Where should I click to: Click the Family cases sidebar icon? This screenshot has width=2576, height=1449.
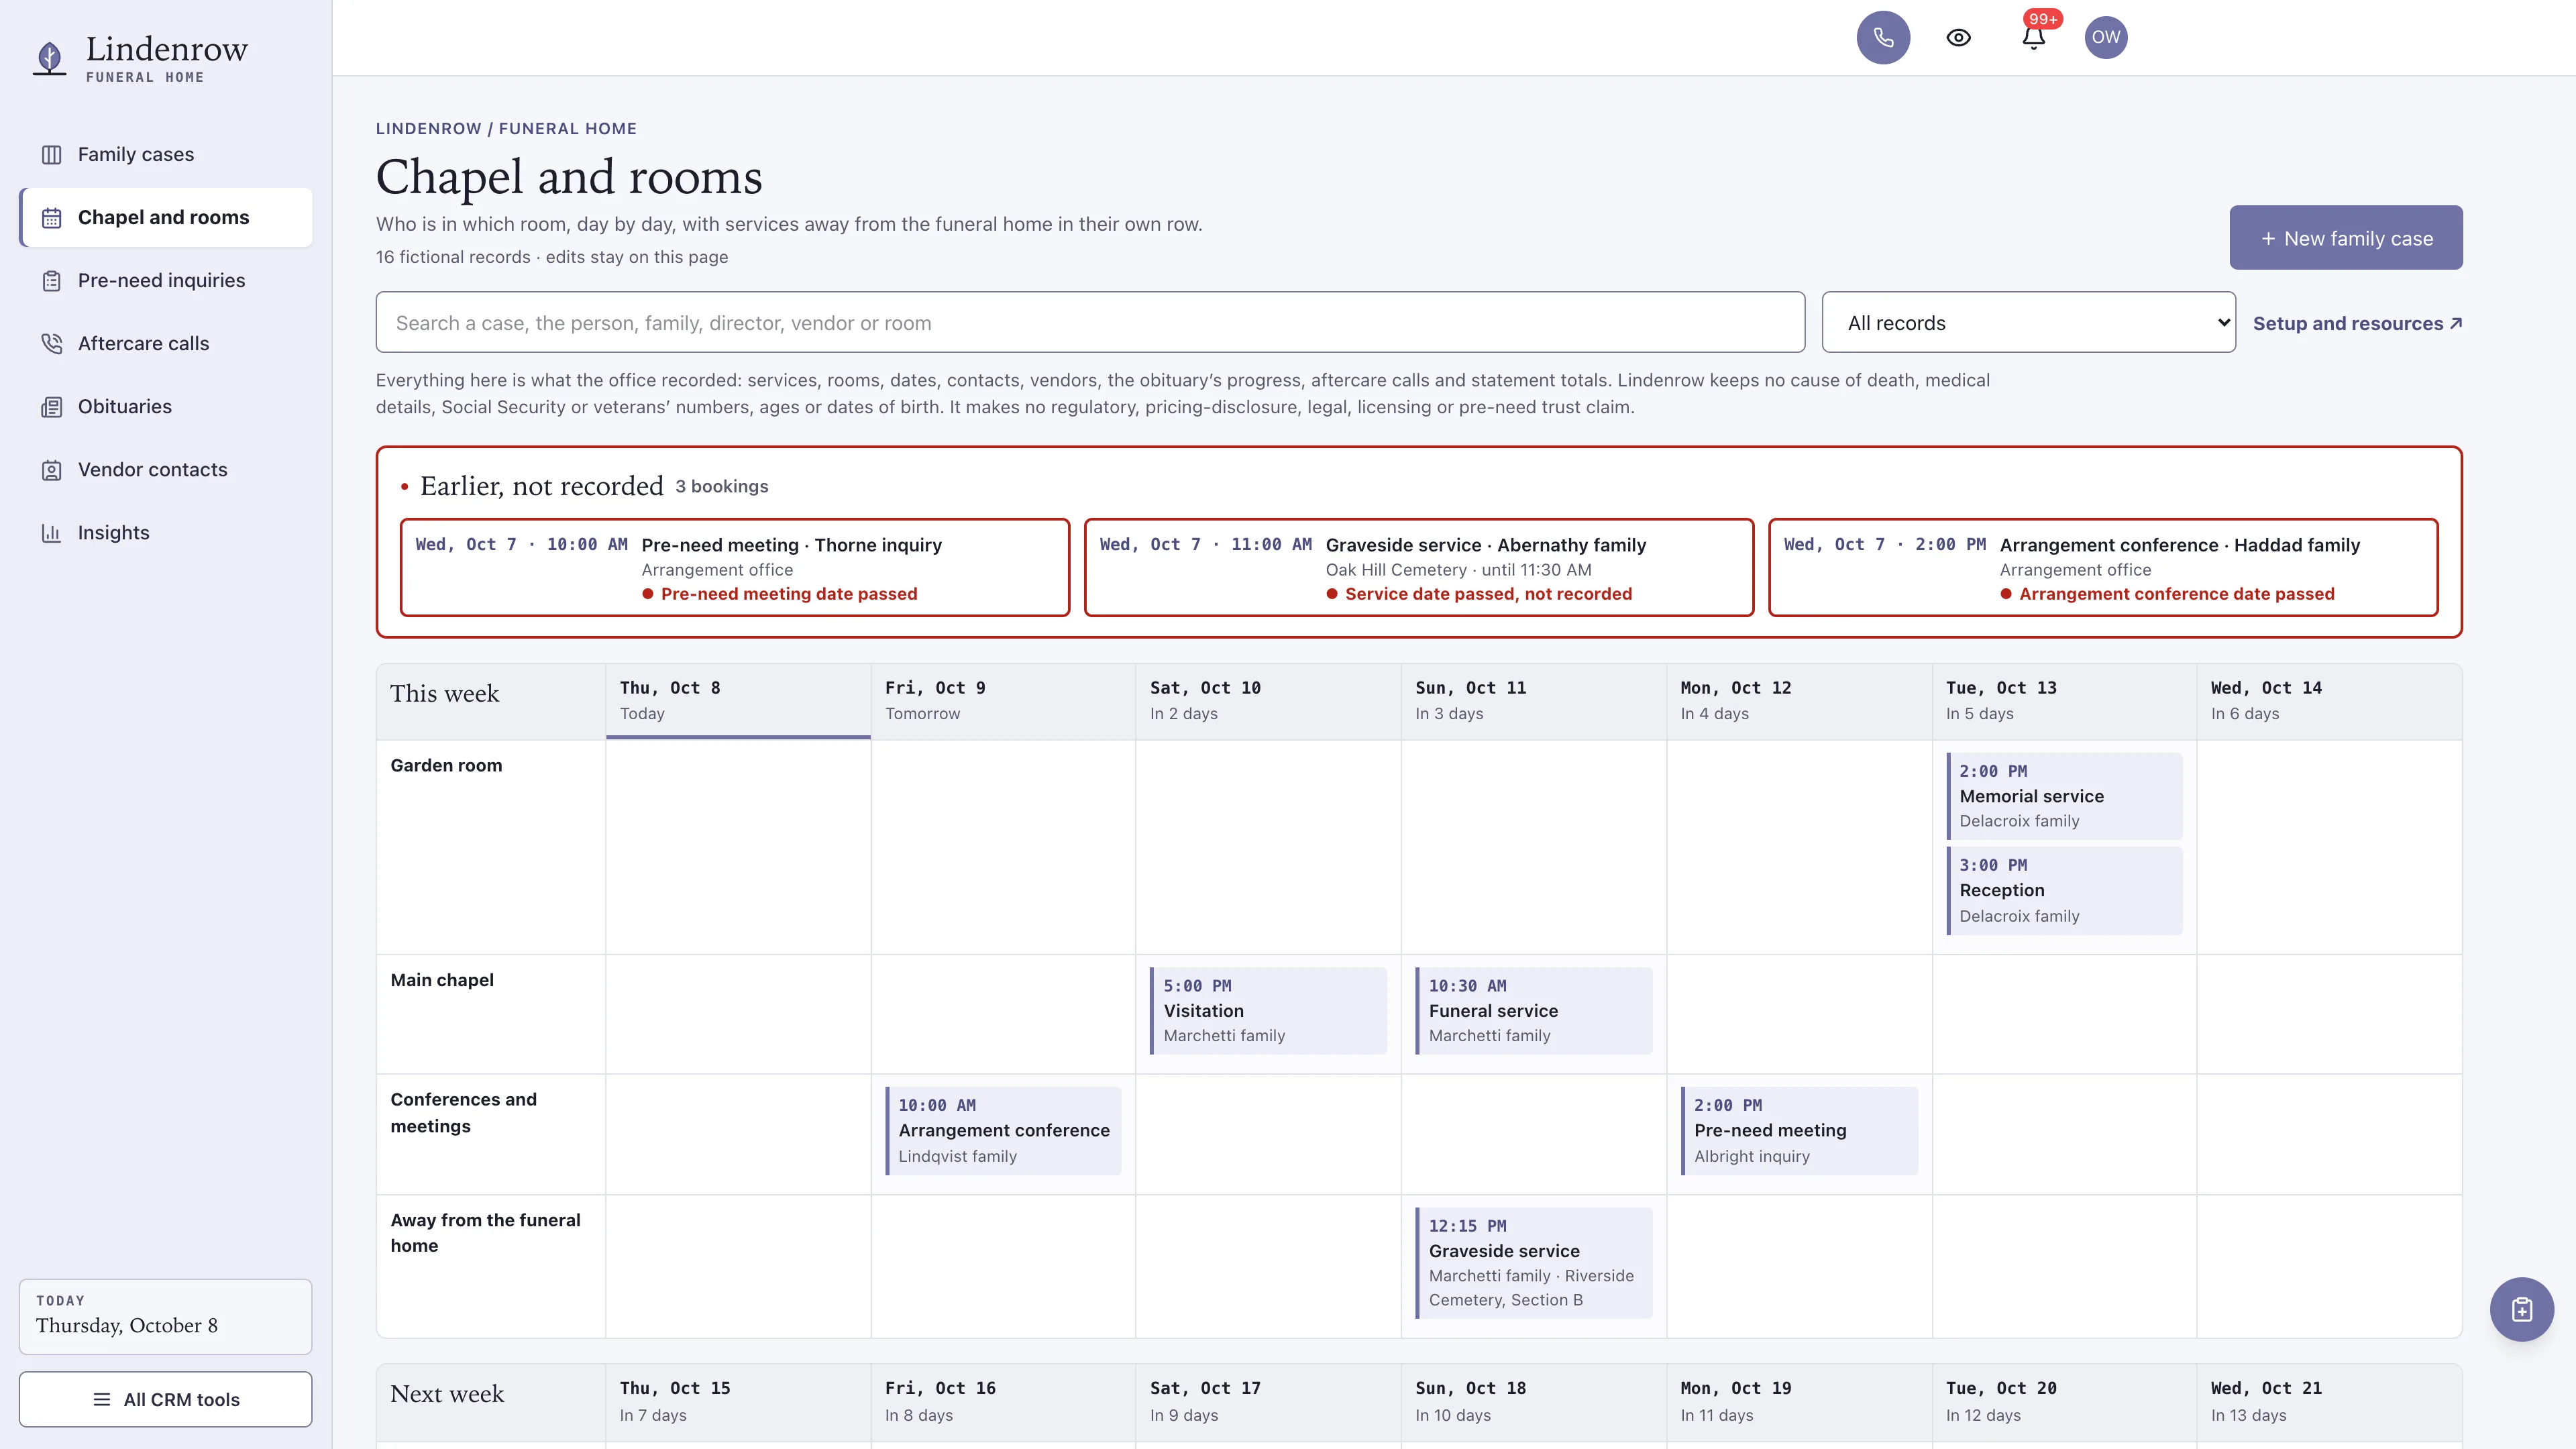(x=52, y=155)
